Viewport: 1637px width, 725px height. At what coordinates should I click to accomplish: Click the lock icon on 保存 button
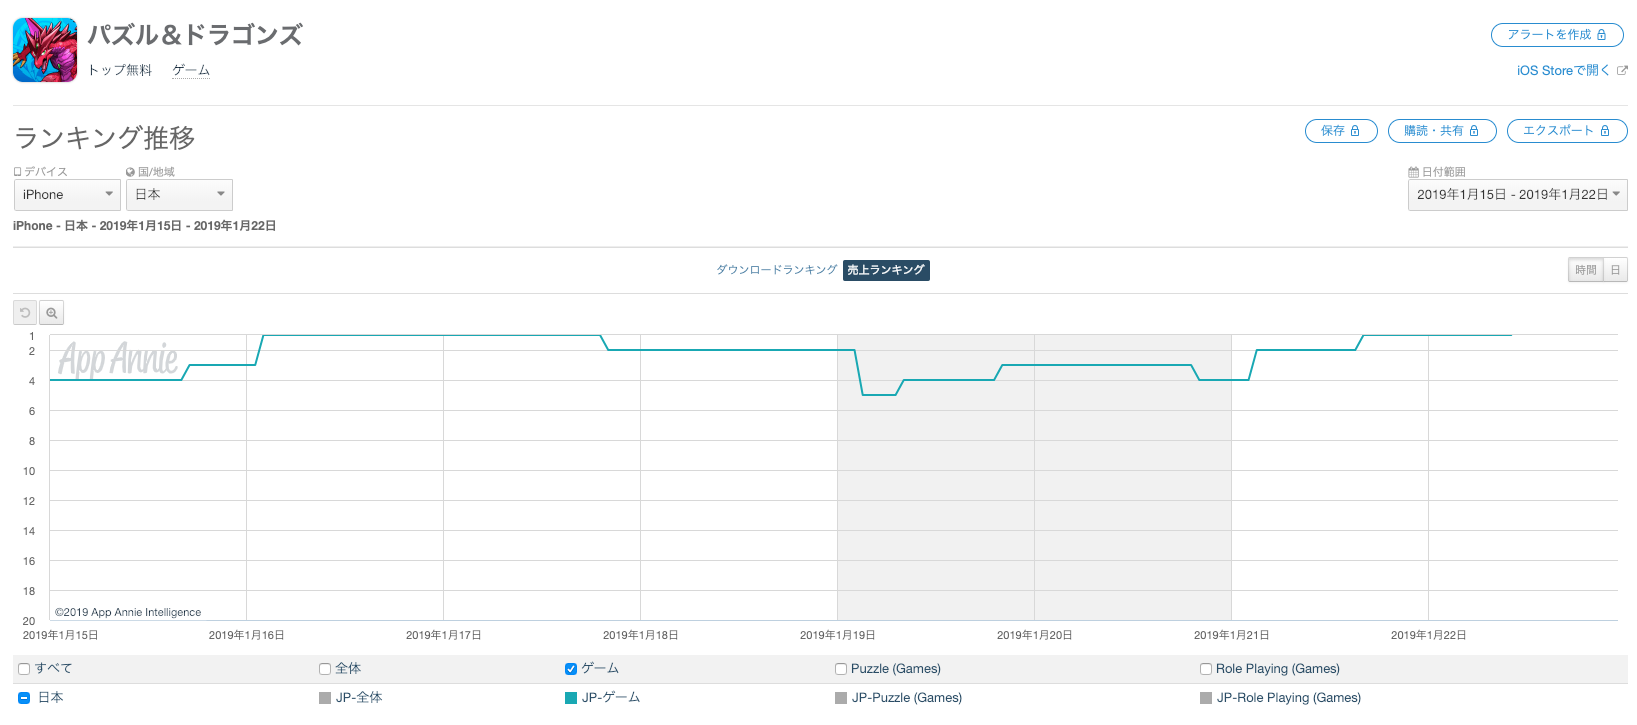tap(1355, 131)
